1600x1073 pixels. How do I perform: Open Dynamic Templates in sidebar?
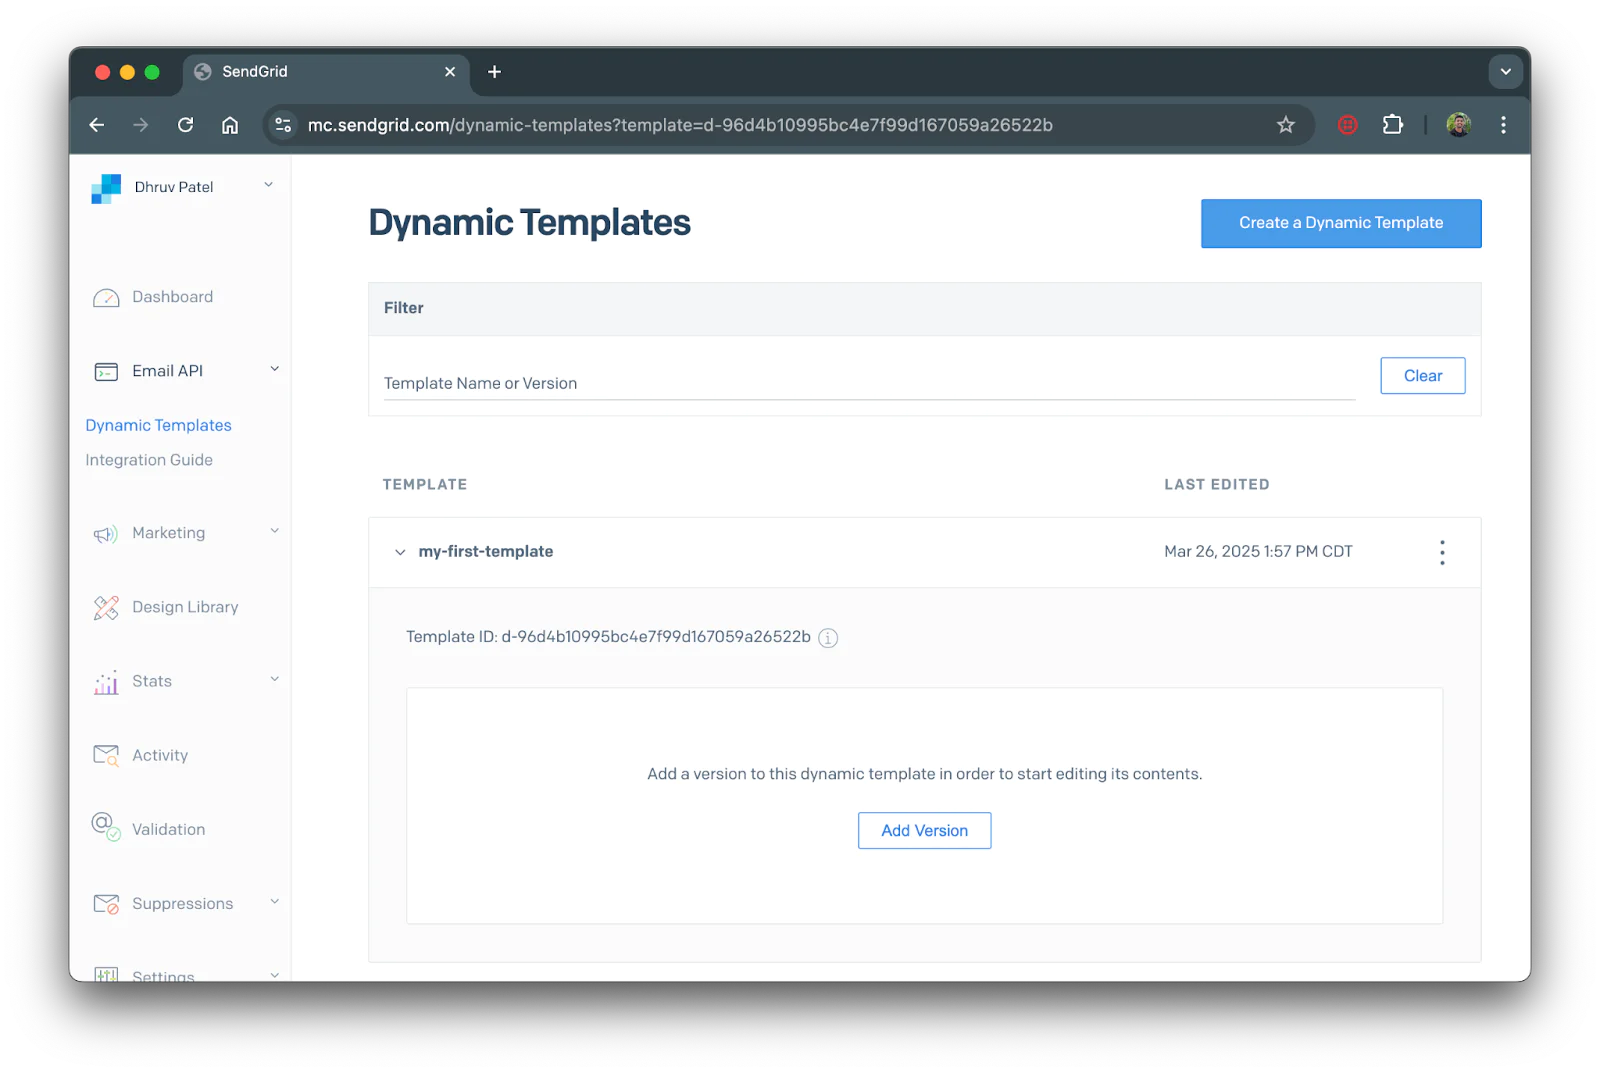point(158,426)
